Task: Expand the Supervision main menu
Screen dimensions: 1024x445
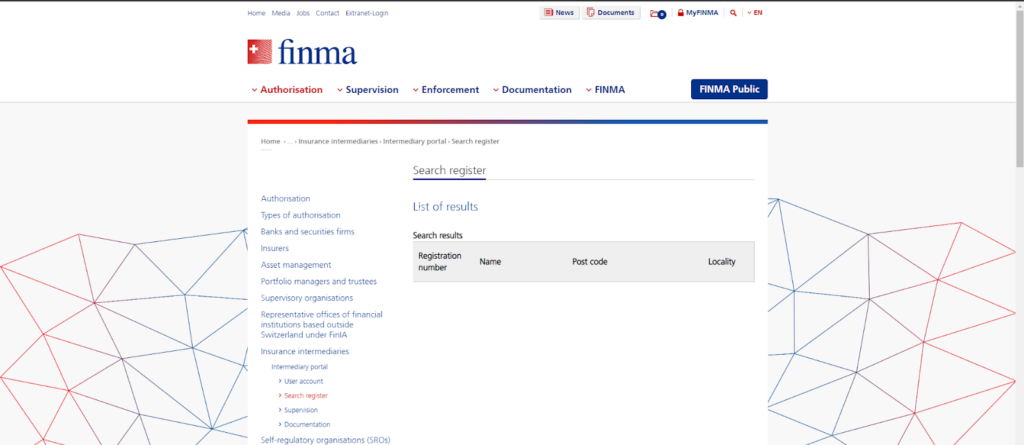Action: [x=368, y=90]
